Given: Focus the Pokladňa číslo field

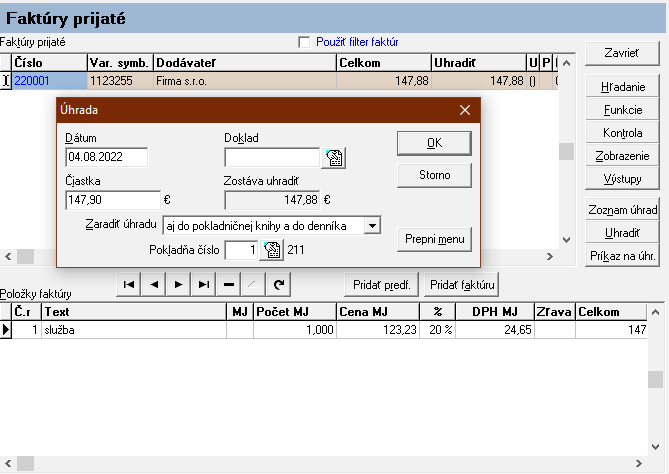Looking at the screenshot, I should coord(241,250).
